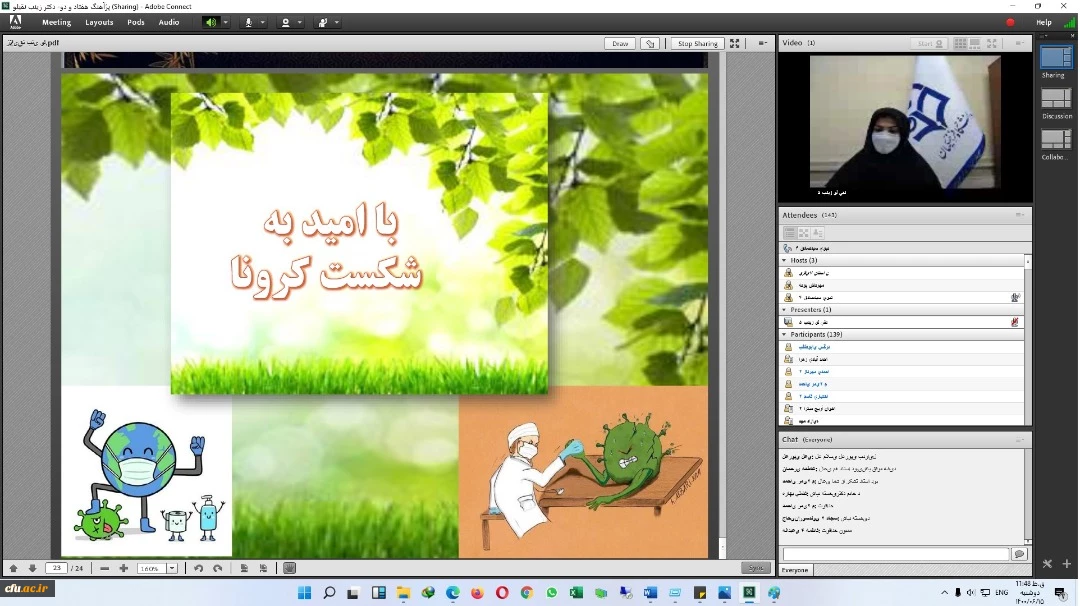This screenshot has height=606, width=1080.
Task: Open the Meeting menu
Action: point(56,22)
